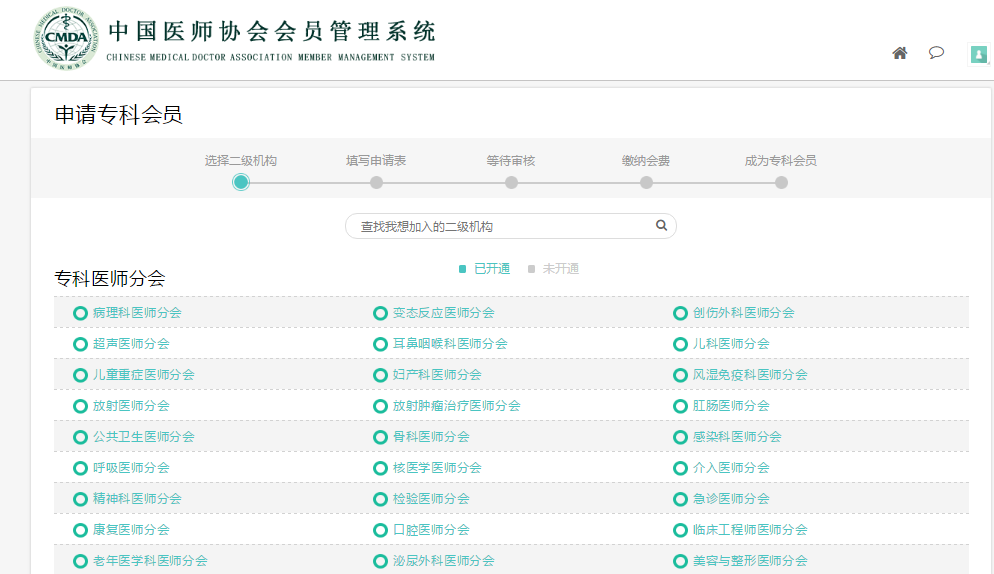Select the 填写申请表 step dot

click(377, 183)
